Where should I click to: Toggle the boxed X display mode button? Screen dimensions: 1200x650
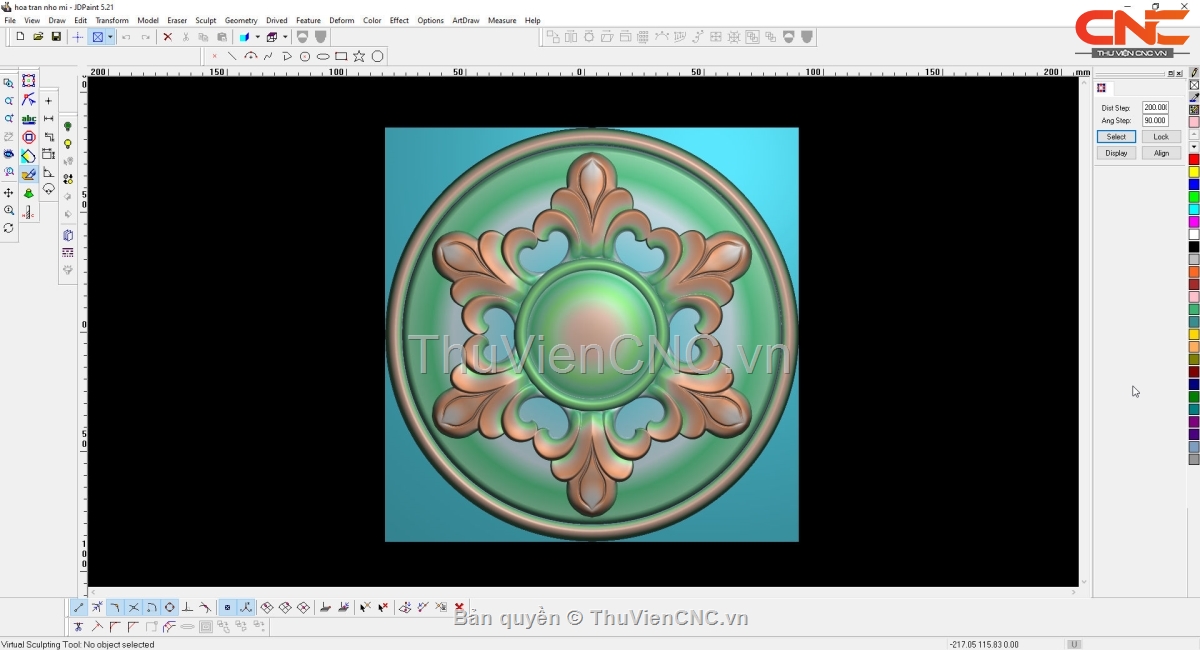tap(98, 37)
